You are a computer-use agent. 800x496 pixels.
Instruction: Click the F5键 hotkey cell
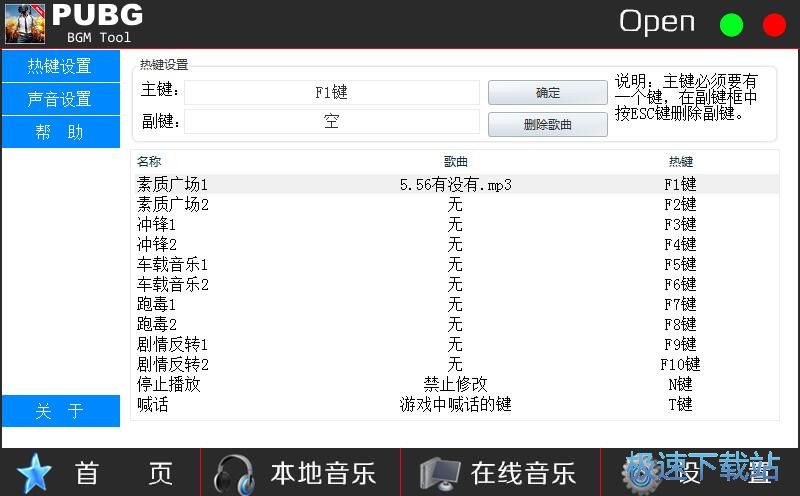681,264
